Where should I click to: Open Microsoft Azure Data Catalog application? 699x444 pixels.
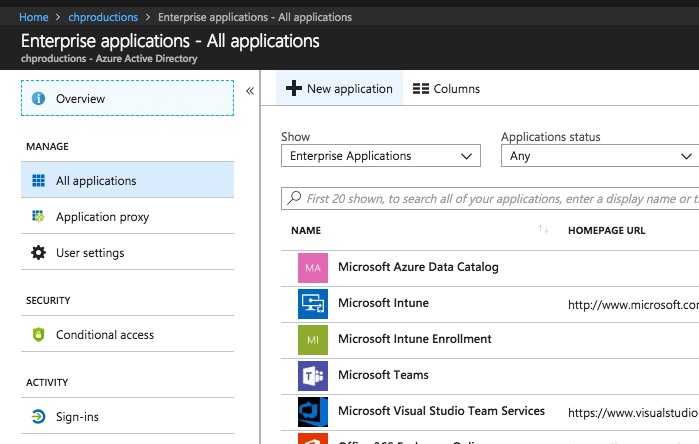click(x=418, y=267)
